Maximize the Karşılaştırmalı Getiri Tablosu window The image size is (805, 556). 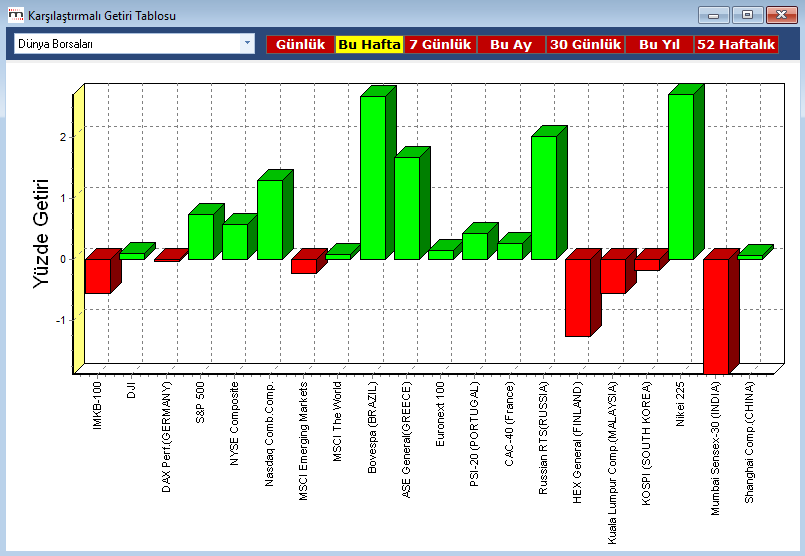click(x=748, y=15)
